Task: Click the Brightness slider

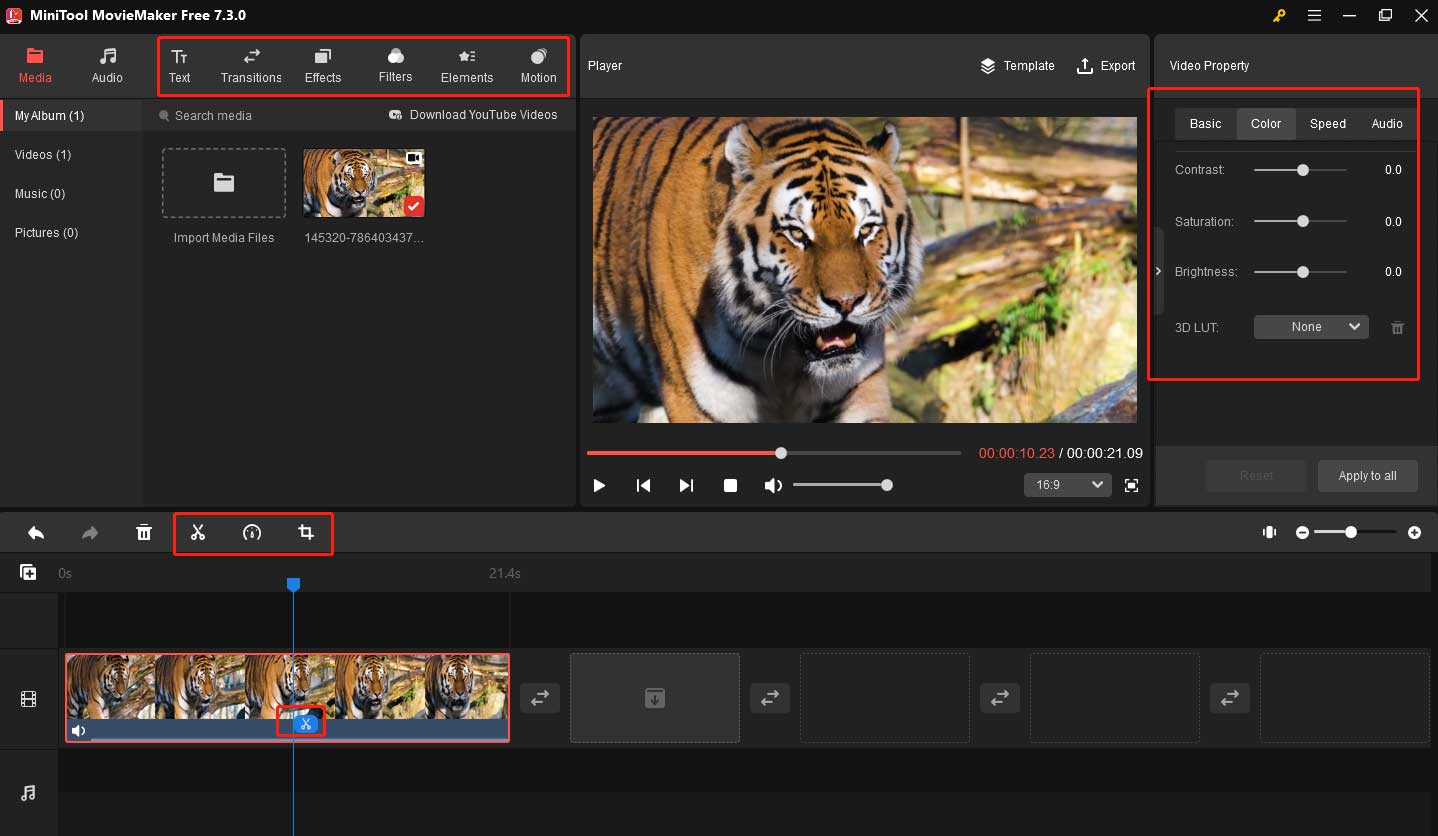Action: point(1300,271)
